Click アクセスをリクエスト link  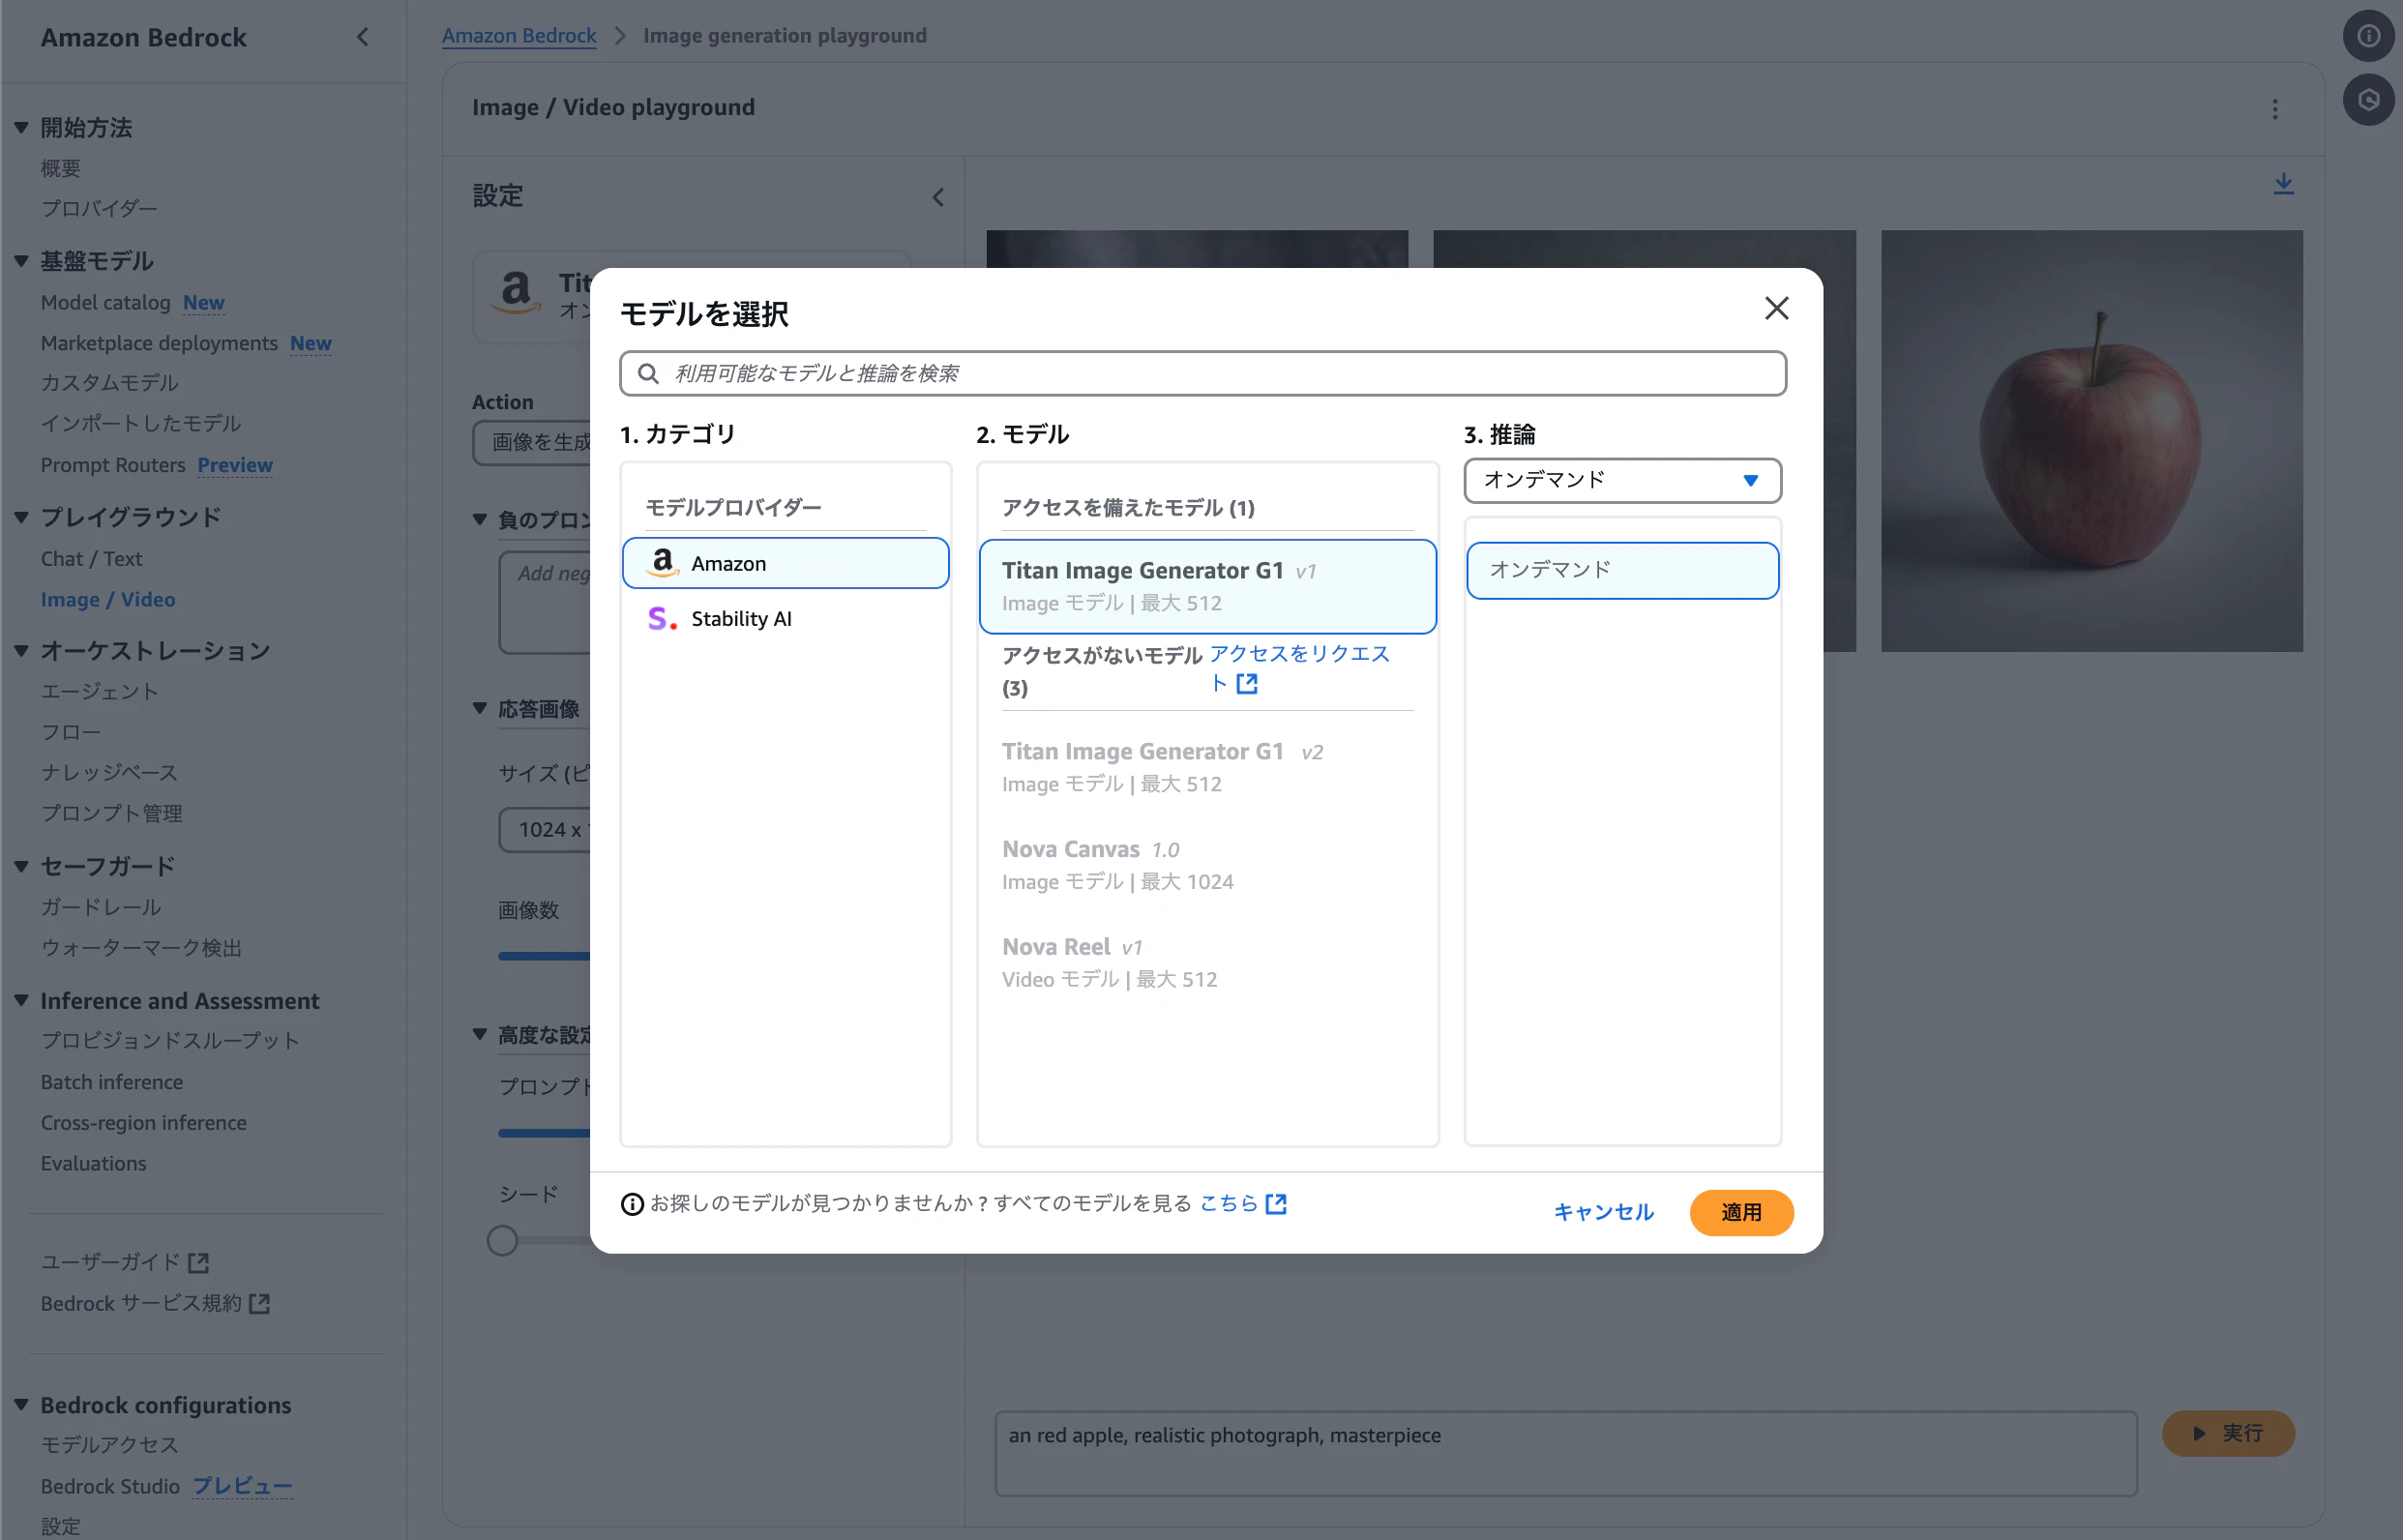point(1299,668)
